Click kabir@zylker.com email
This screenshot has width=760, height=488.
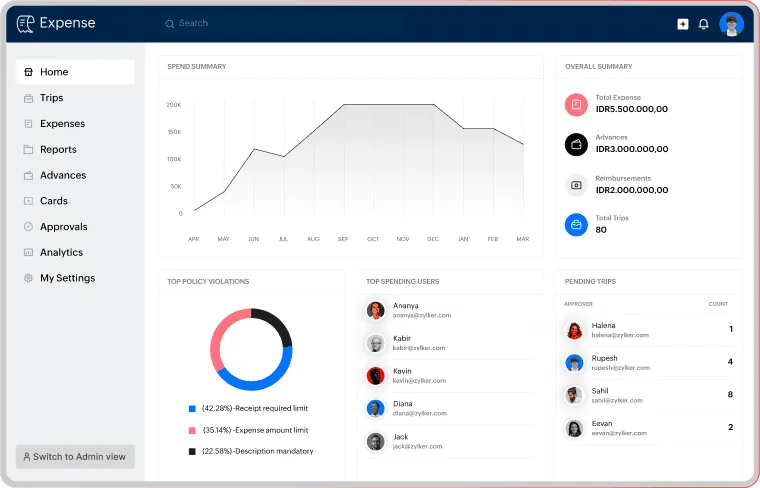[x=419, y=348]
